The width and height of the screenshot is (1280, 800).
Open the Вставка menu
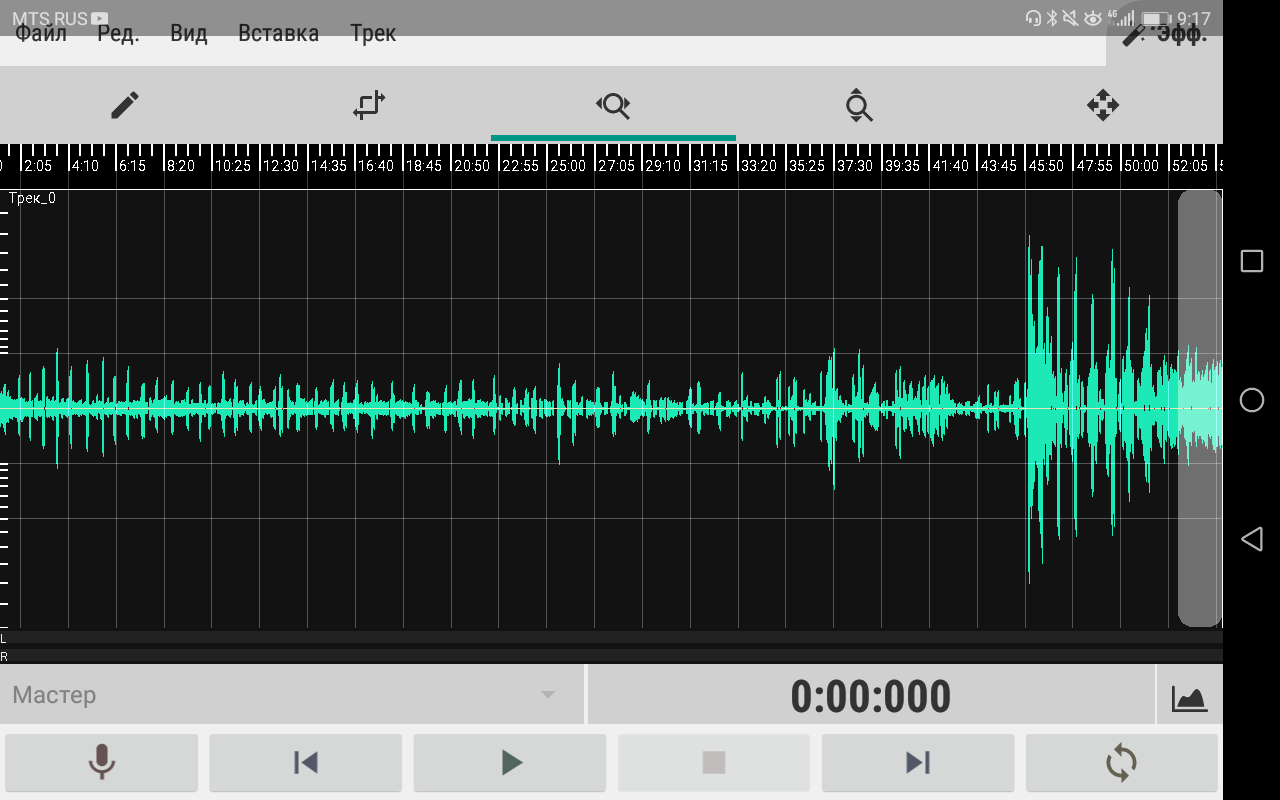[x=278, y=33]
